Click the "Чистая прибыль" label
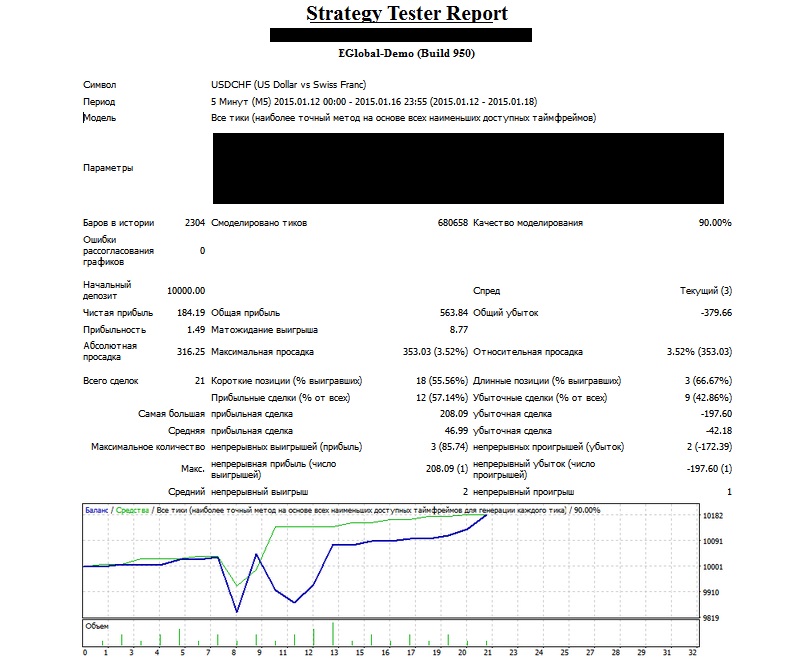800x659 pixels. (118, 313)
